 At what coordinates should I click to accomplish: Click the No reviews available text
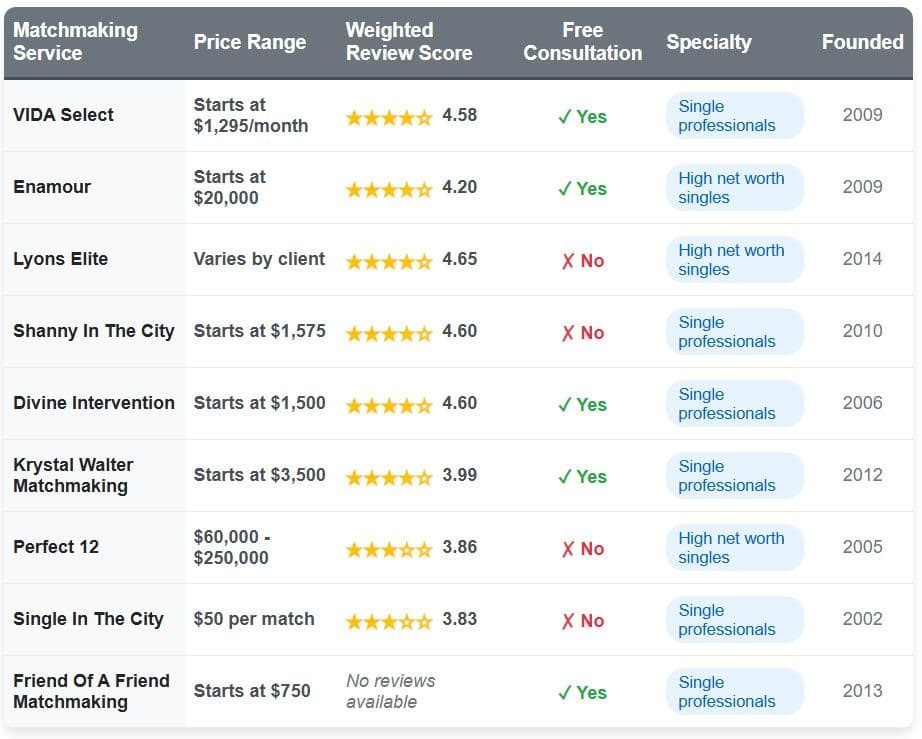pos(390,691)
